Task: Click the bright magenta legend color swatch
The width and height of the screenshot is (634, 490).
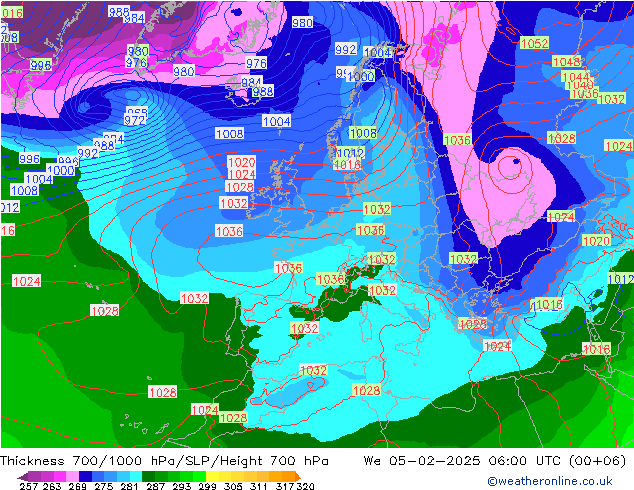Action: [60, 476]
